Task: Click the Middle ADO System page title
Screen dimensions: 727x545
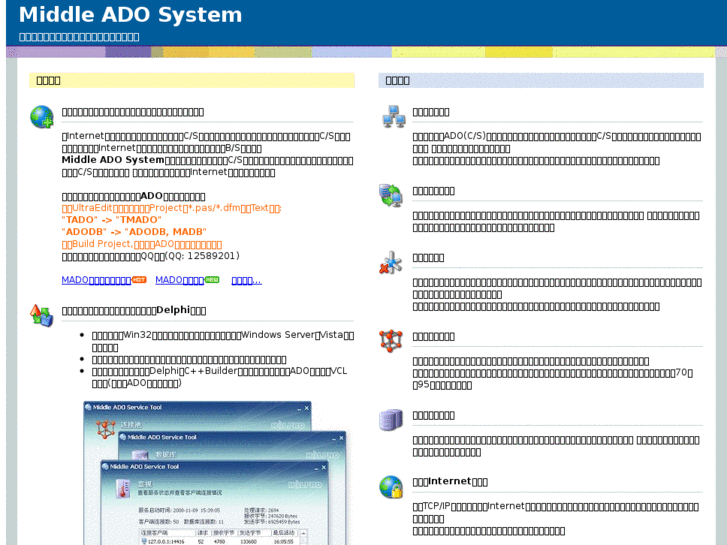Action: click(130, 14)
